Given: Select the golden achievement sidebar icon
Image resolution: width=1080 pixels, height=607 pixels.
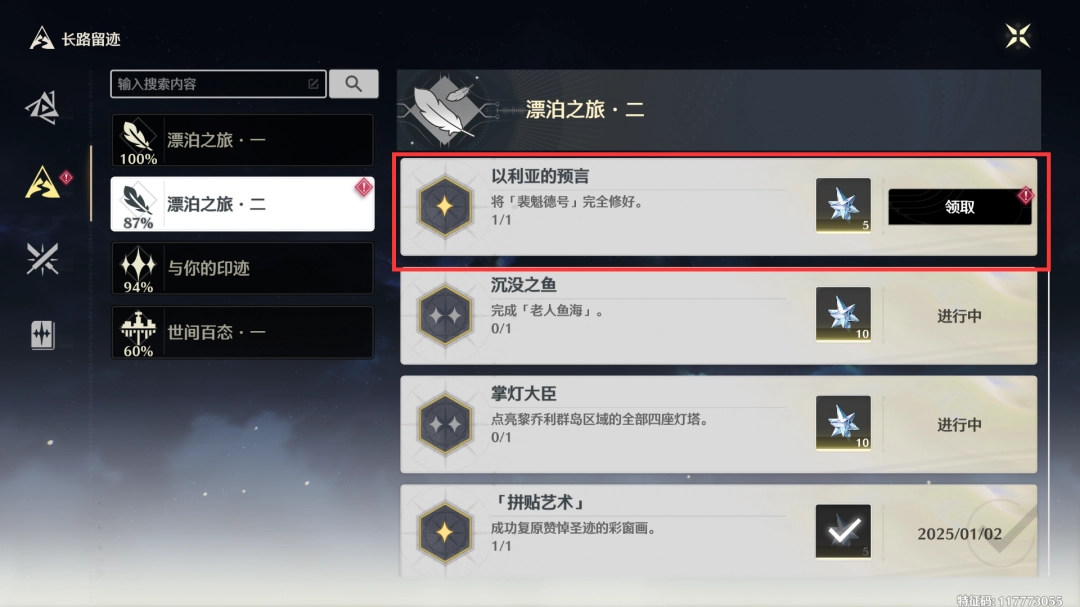Looking at the screenshot, I should coord(43,183).
